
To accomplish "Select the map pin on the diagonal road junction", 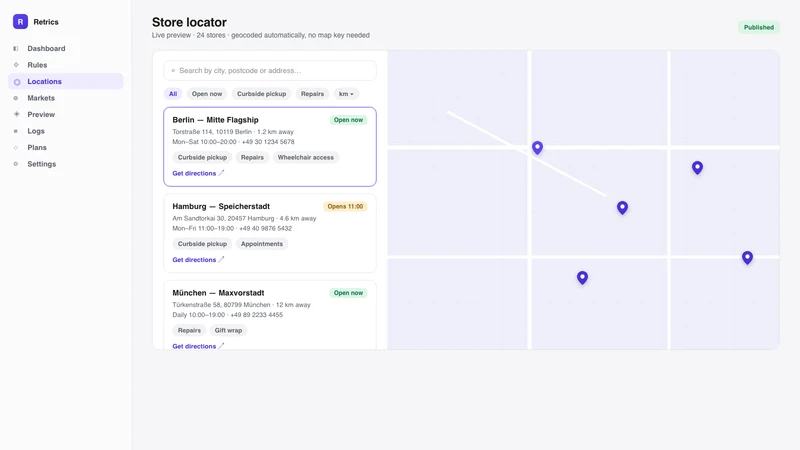I will coord(537,147).
